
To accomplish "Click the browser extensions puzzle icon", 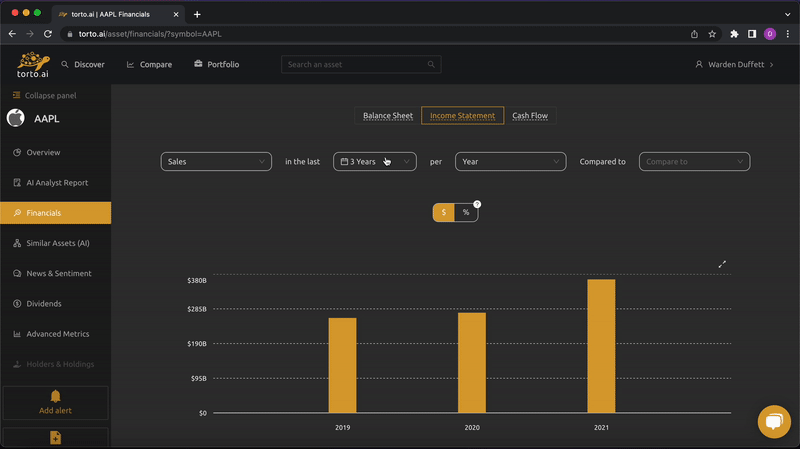I will (x=734, y=34).
